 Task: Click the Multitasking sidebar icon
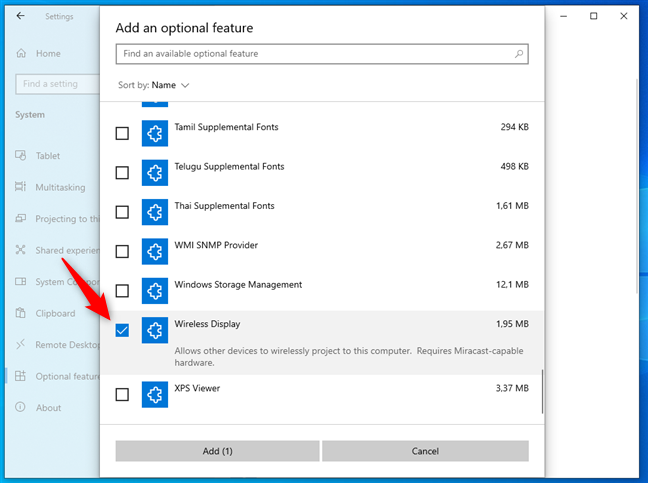point(20,187)
